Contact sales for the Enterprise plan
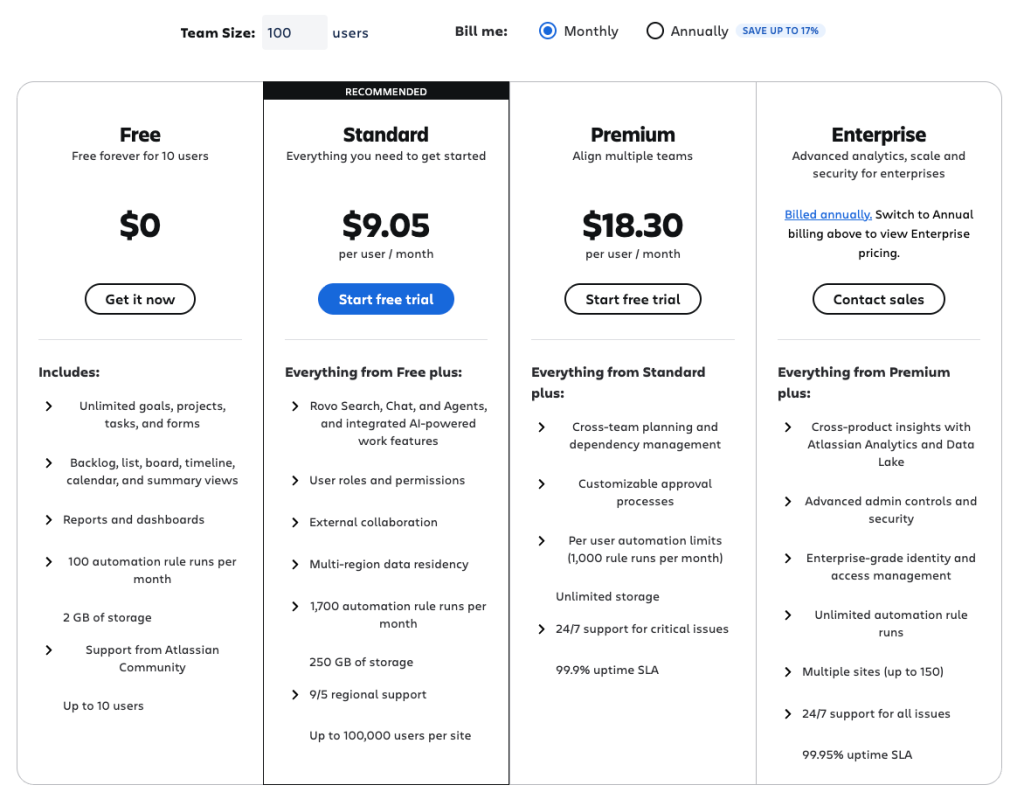The width and height of the screenshot is (1024, 806). pos(878,299)
